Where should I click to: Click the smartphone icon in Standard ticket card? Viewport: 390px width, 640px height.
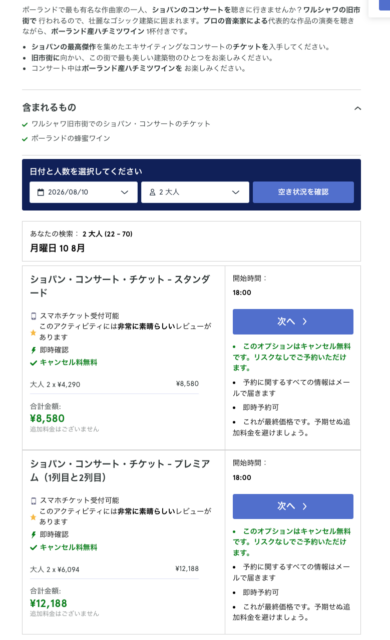(33, 316)
